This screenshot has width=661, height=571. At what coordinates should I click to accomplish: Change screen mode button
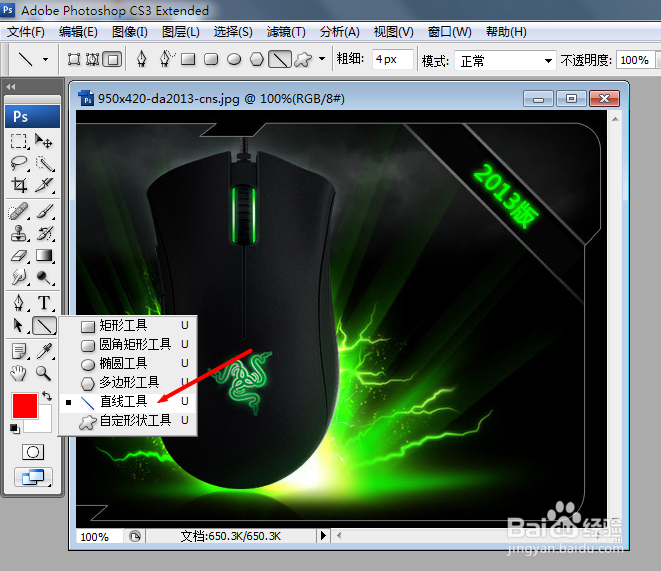click(33, 477)
